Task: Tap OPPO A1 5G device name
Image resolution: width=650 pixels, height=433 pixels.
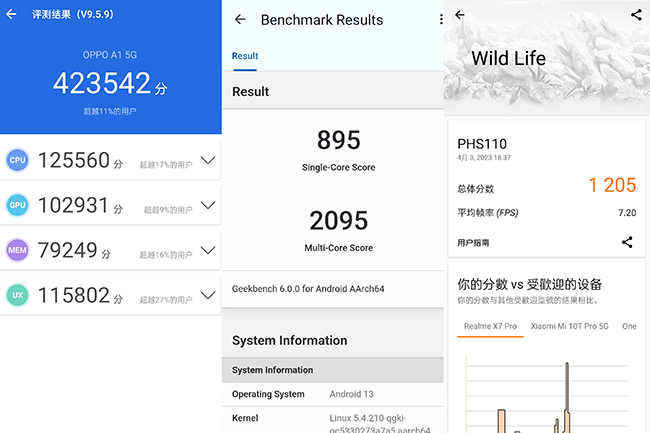Action: click(x=110, y=55)
